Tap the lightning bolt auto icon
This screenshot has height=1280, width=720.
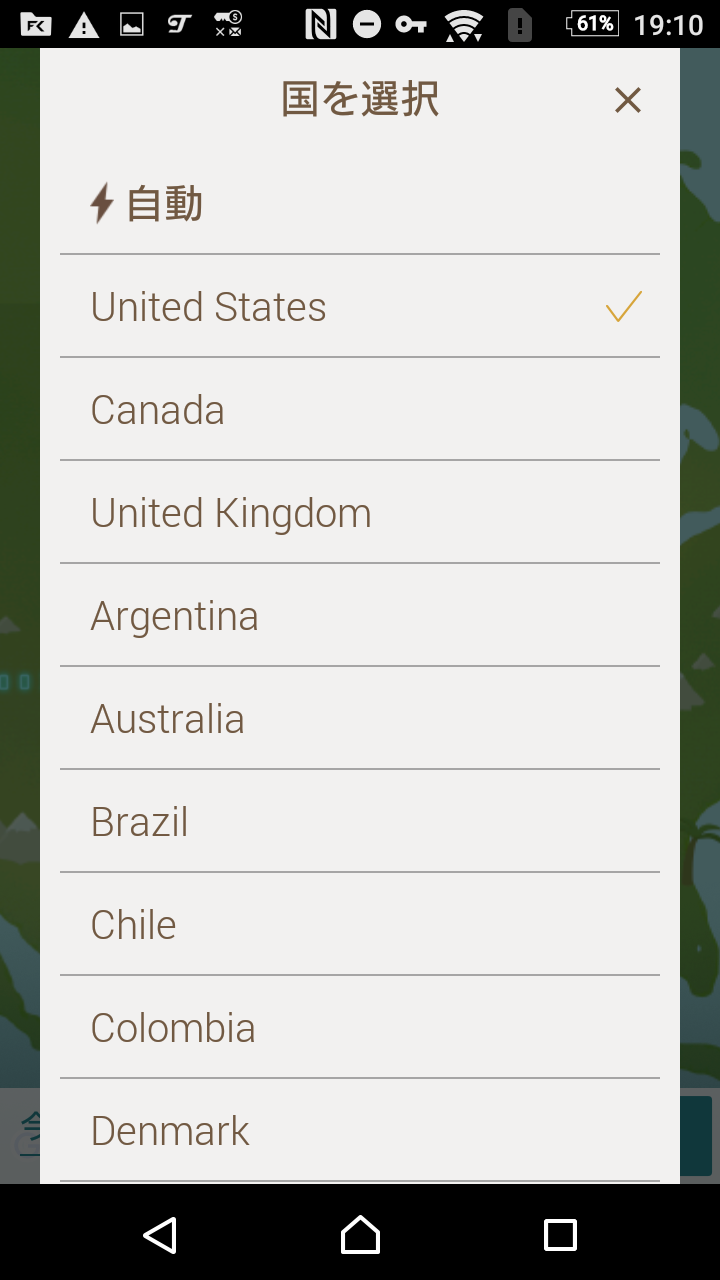[102, 203]
